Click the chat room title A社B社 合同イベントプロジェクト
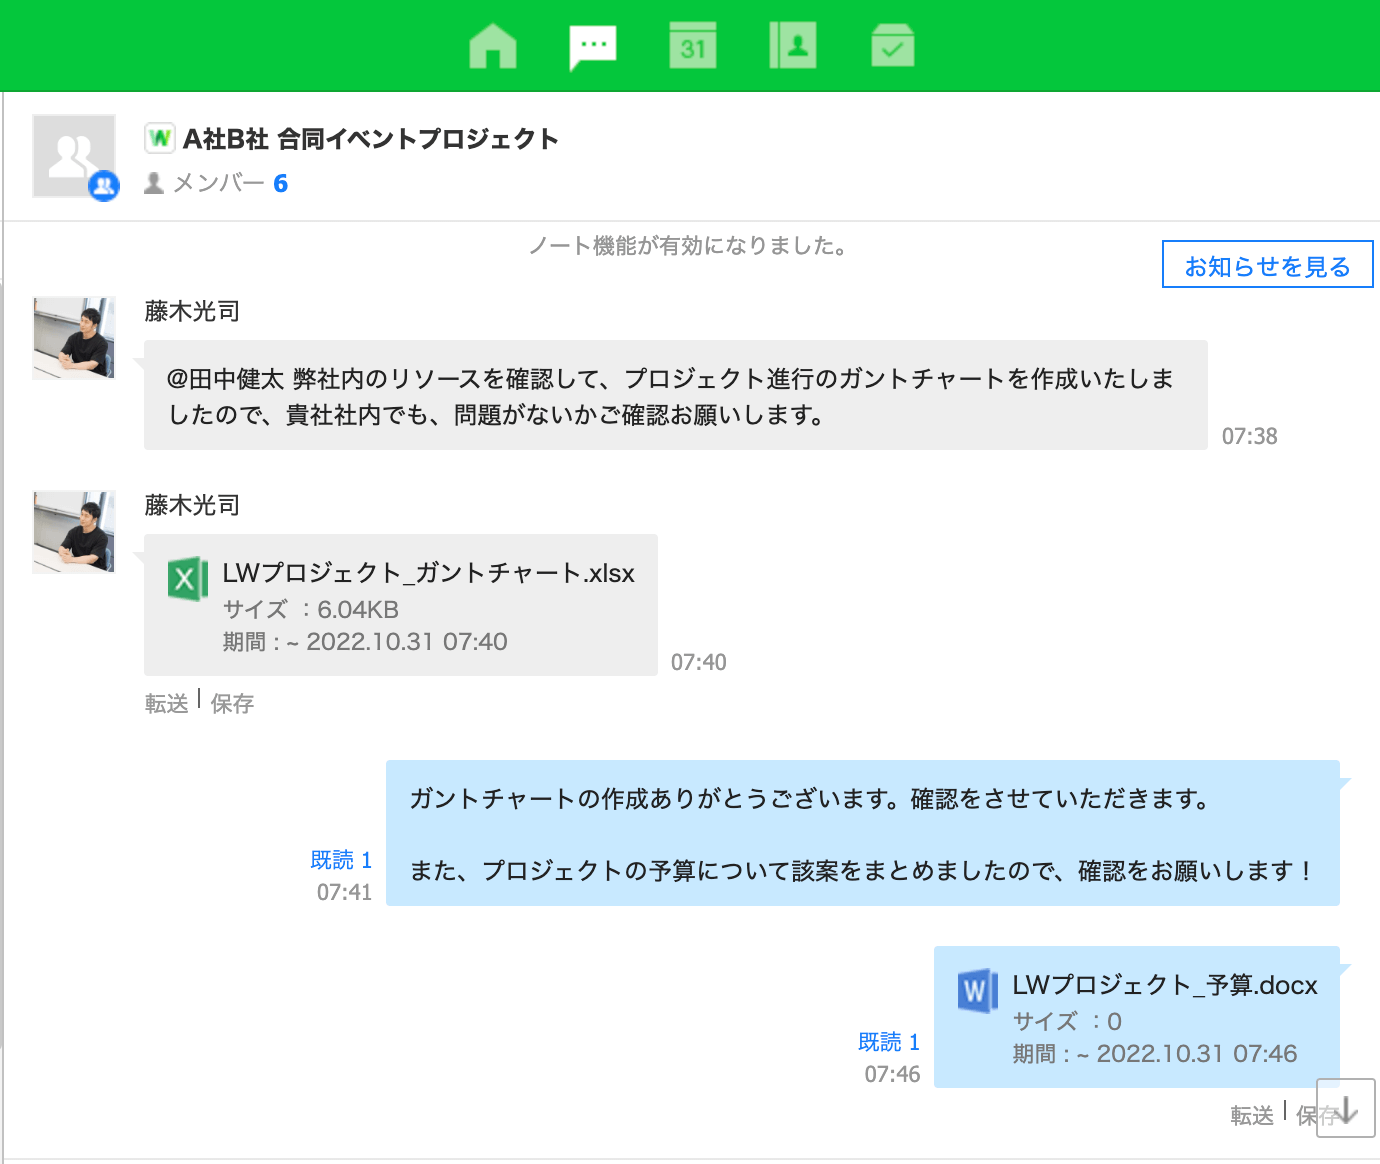The height and width of the screenshot is (1164, 1380). click(x=370, y=139)
